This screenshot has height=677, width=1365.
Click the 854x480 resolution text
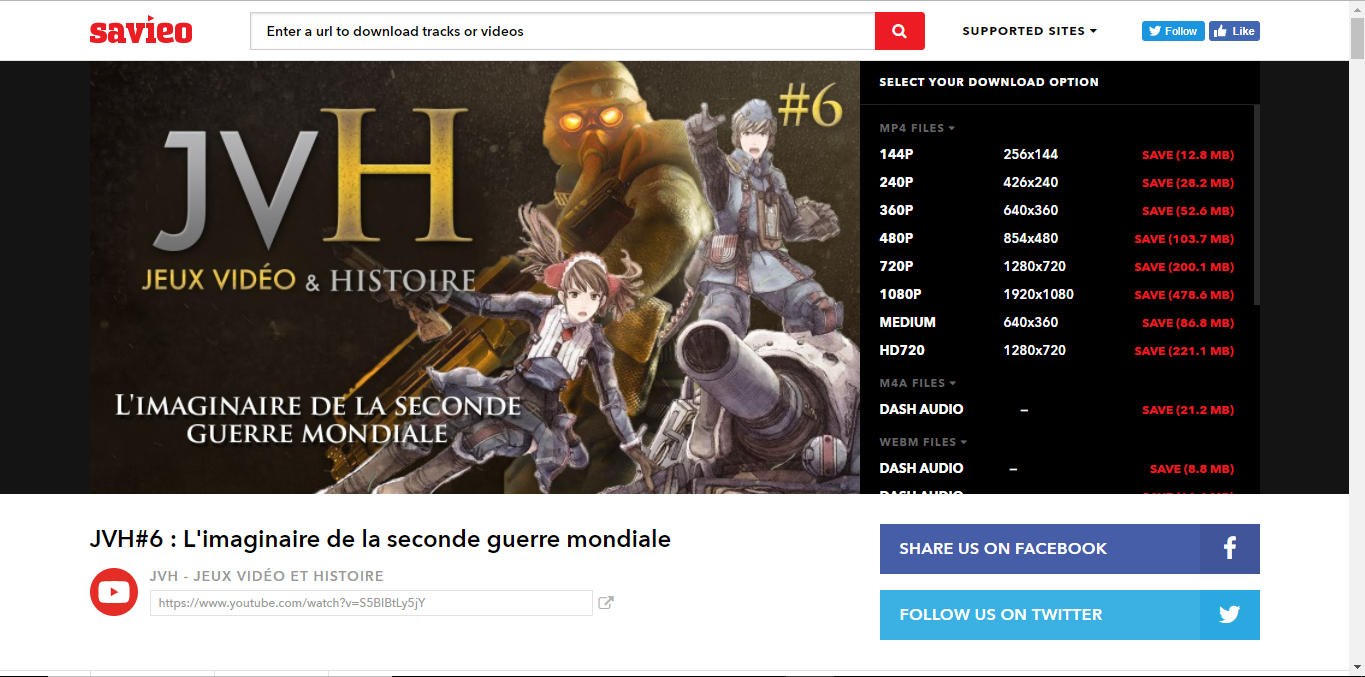pyautogui.click(x=1031, y=238)
